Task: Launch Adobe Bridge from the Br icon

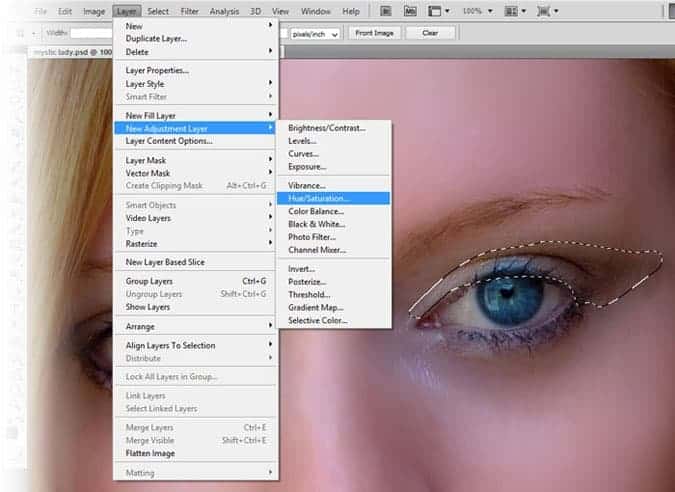Action: (386, 11)
